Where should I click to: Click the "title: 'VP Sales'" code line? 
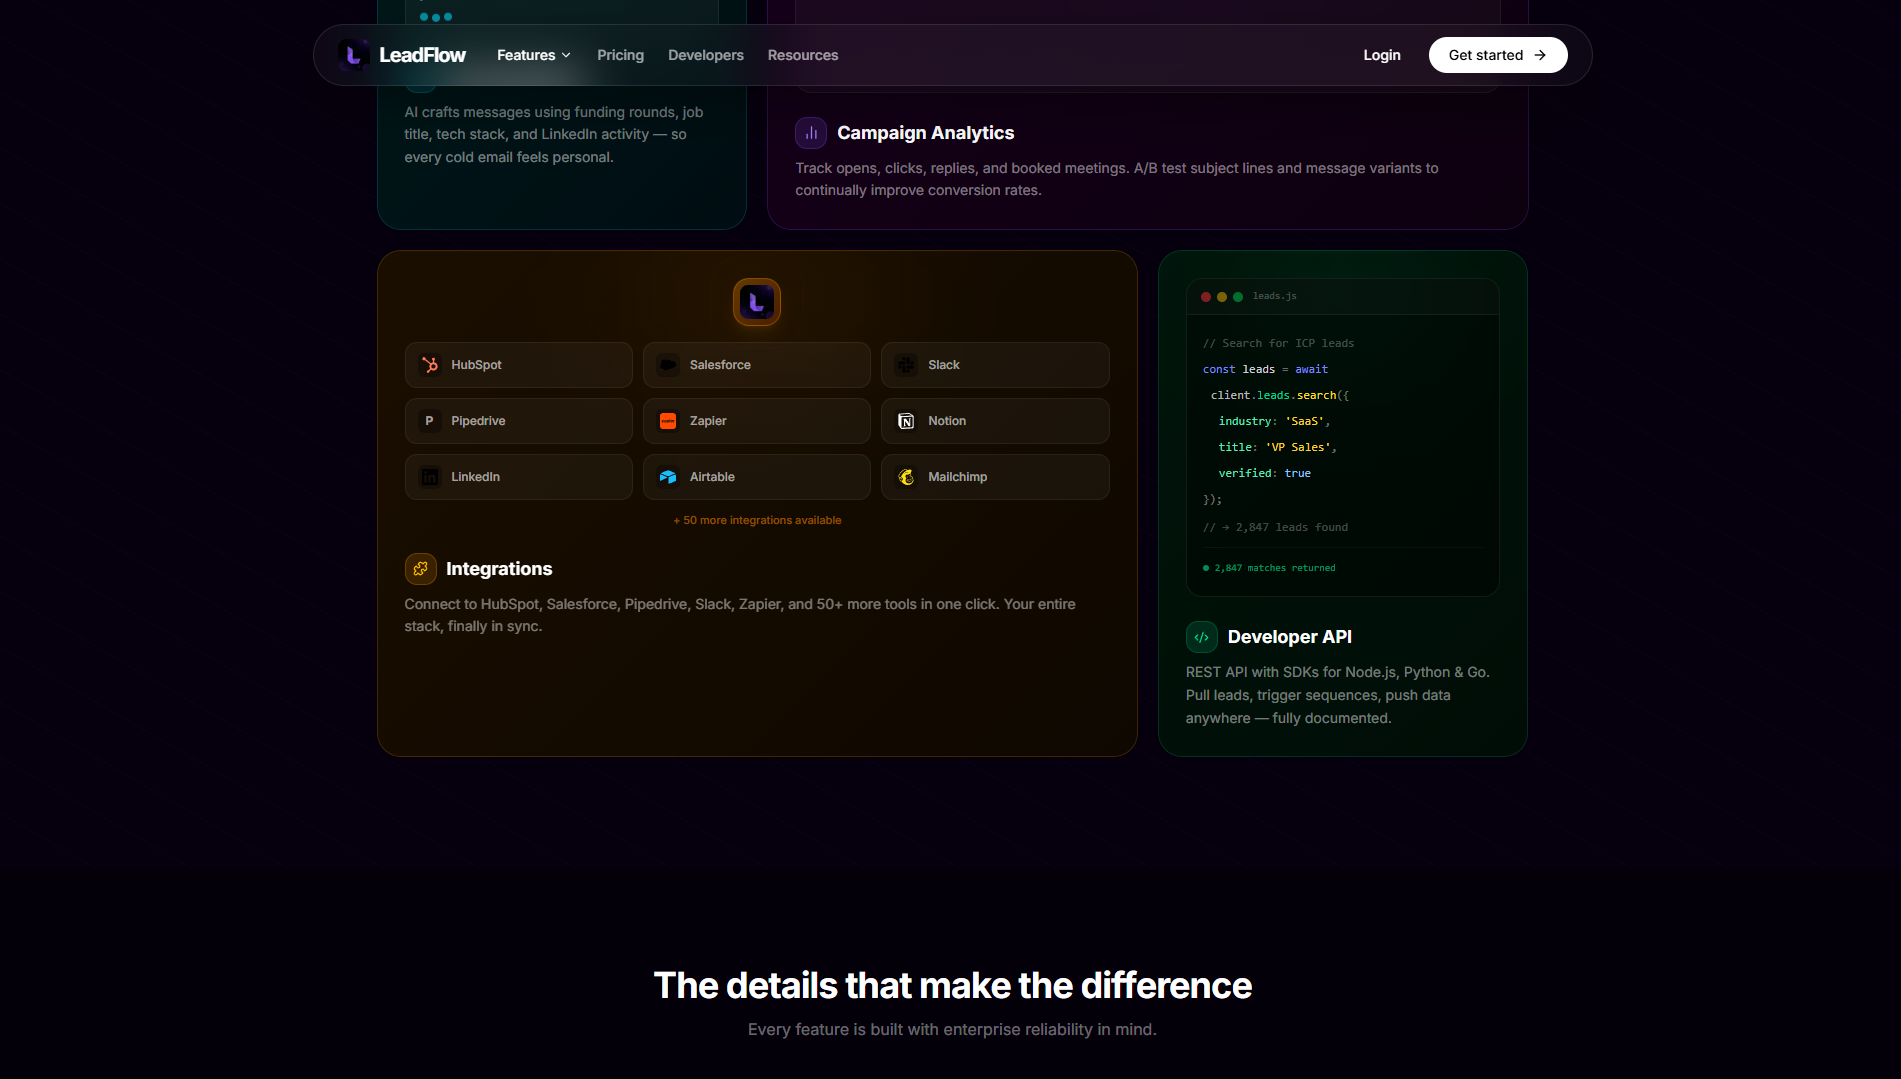(1277, 447)
